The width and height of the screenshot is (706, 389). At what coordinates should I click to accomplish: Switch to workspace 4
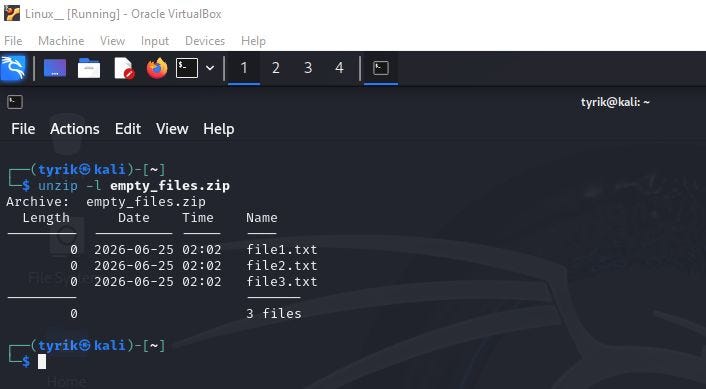339,68
